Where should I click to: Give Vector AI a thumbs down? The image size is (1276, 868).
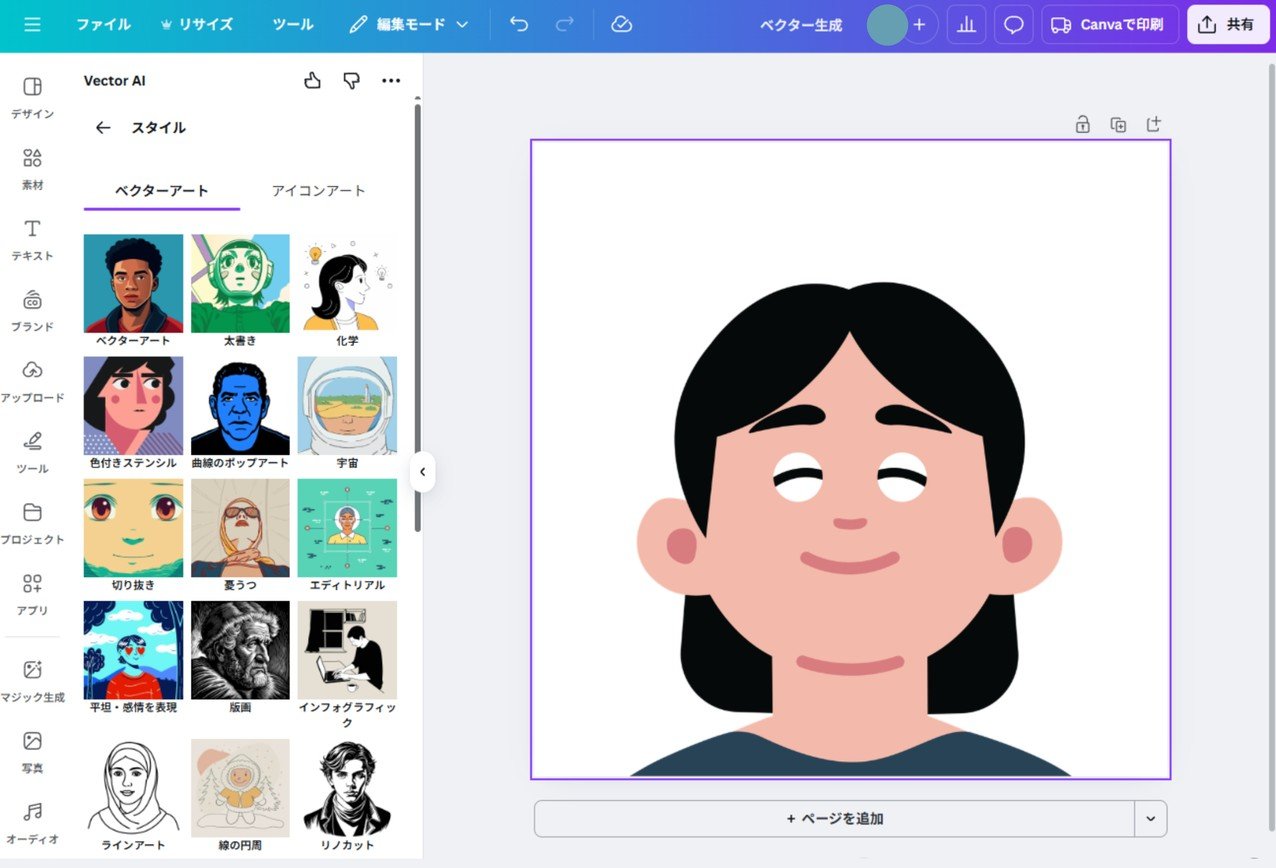351,80
